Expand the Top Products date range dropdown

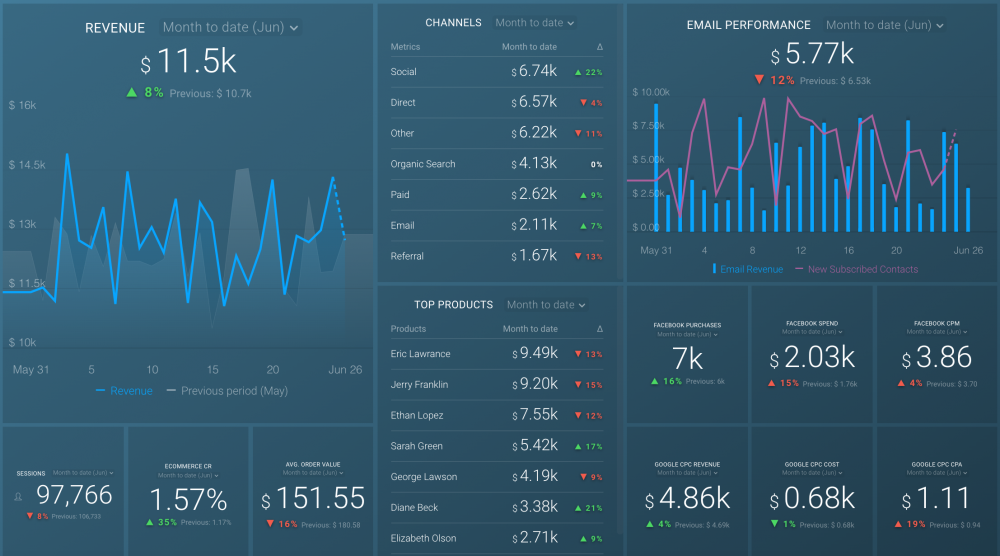[546, 305]
